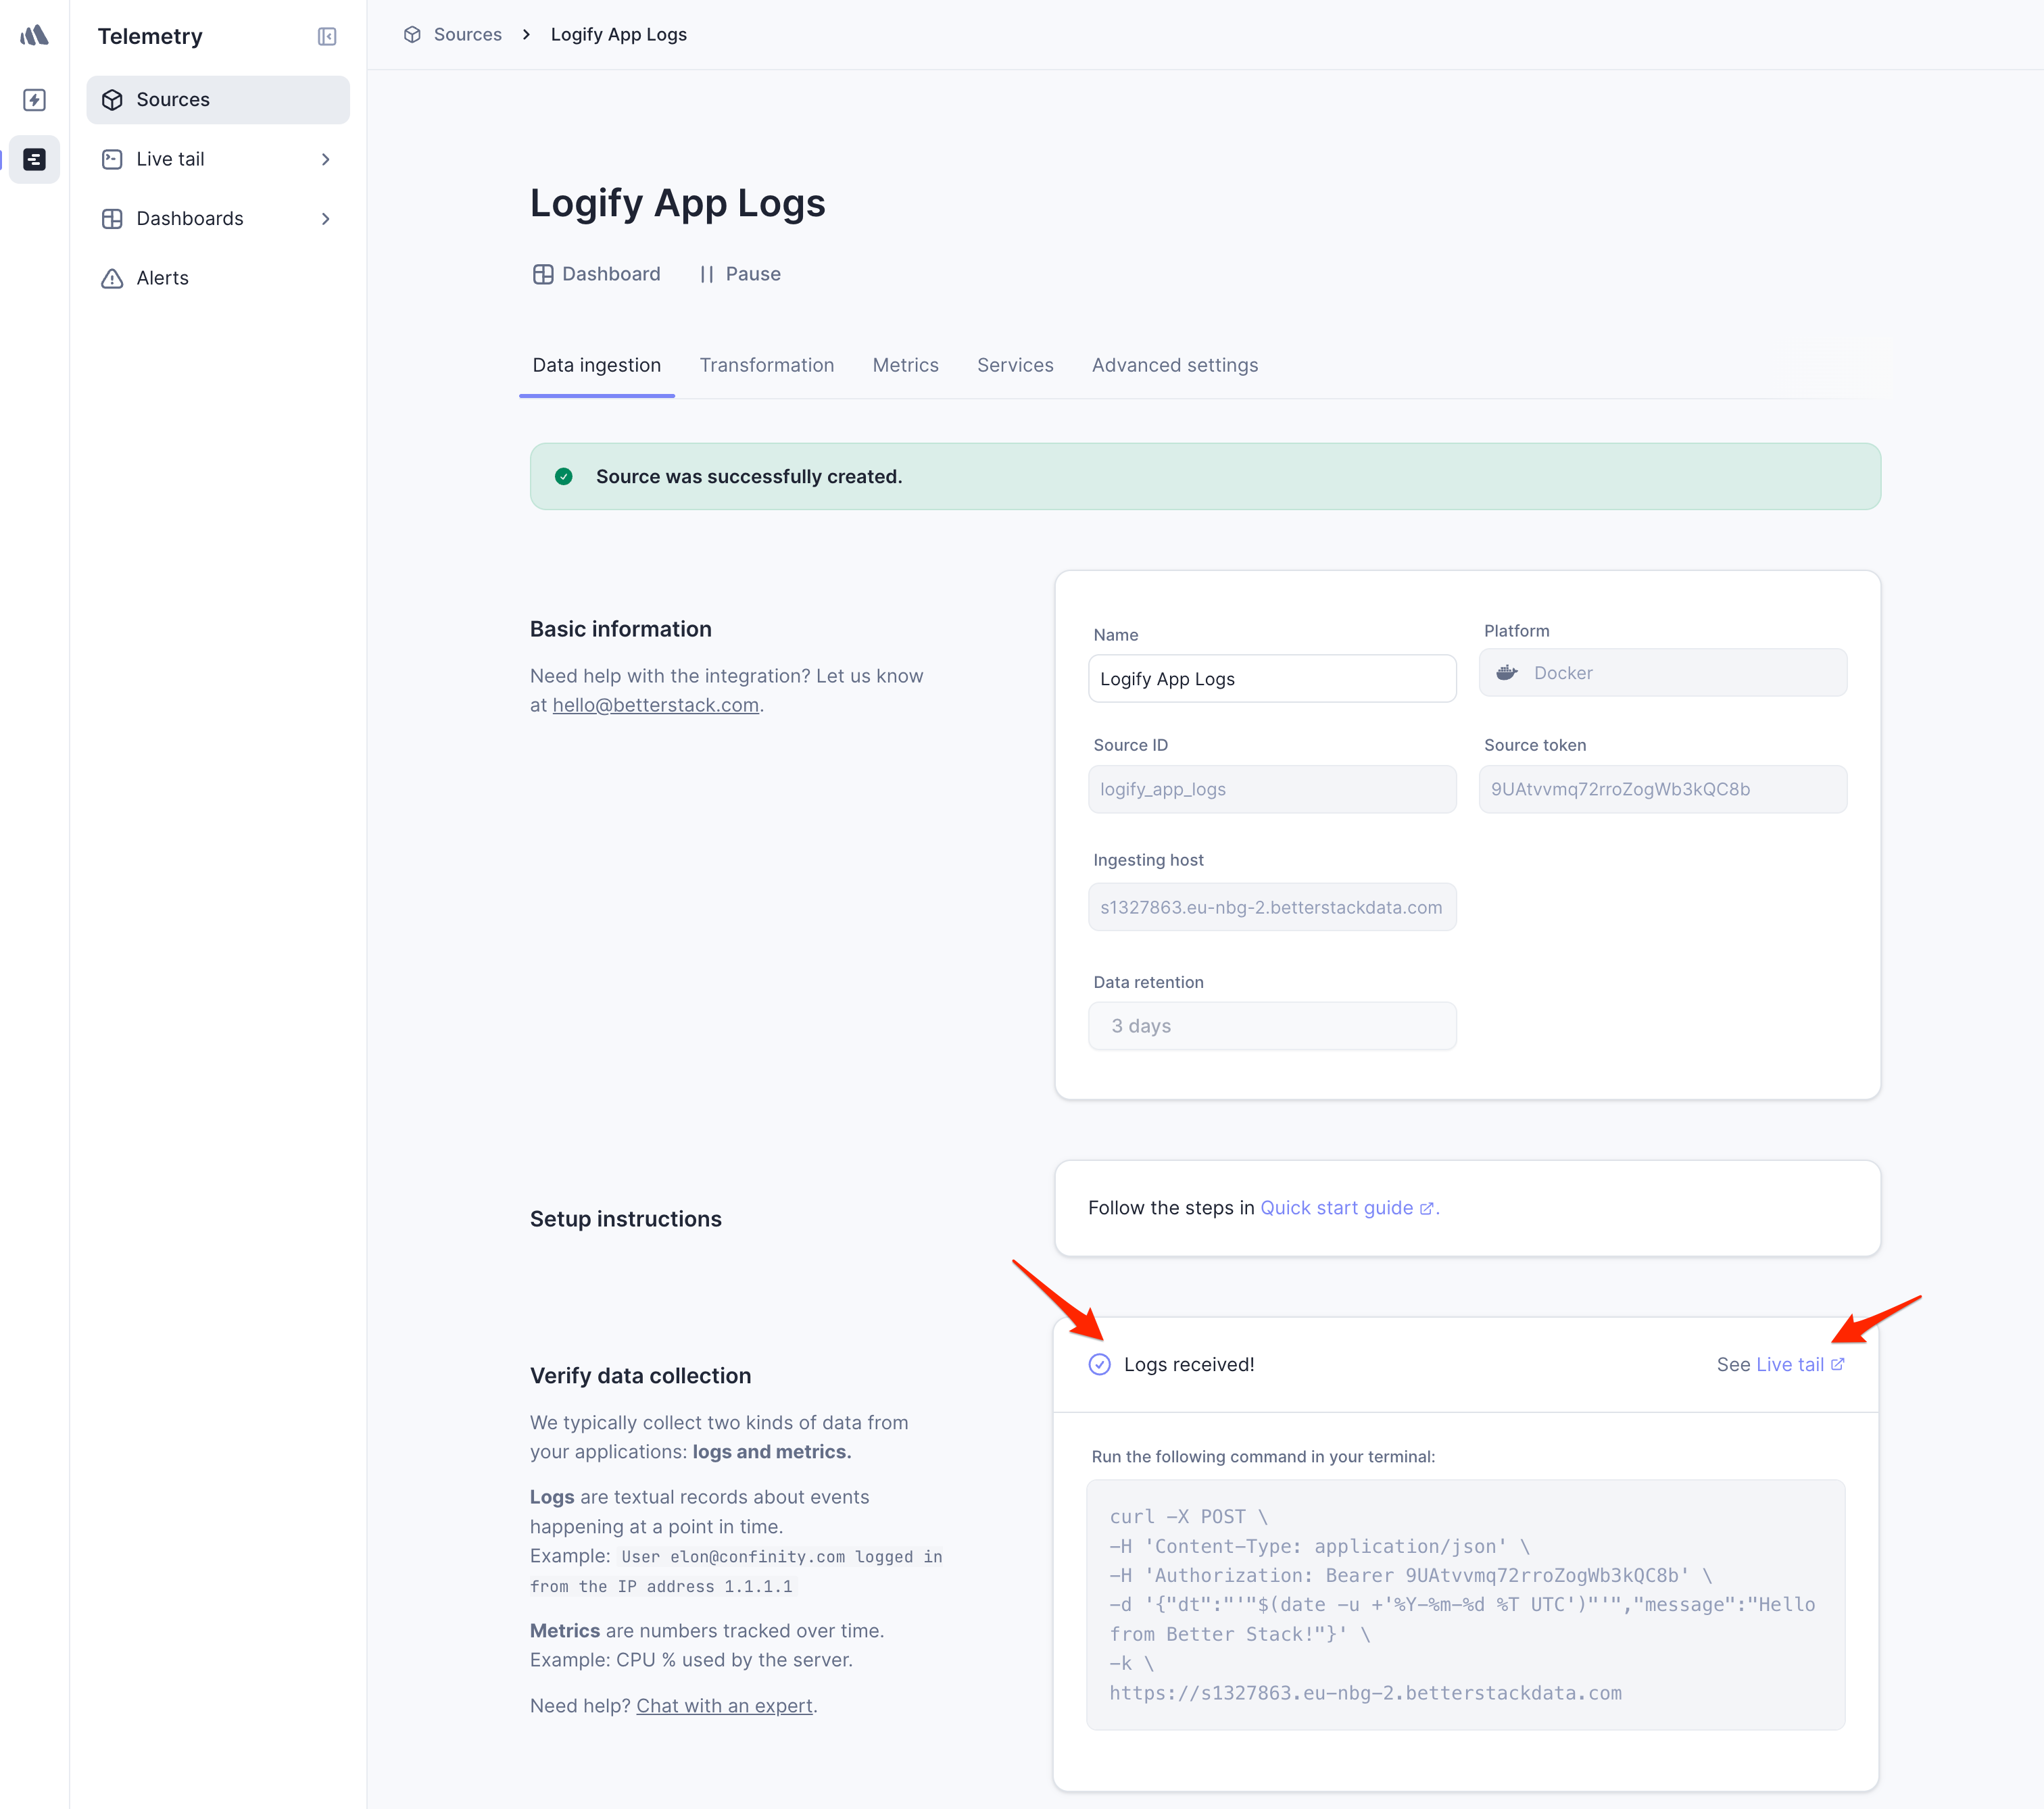Collapse the Telemetry sidebar panel

tap(326, 36)
